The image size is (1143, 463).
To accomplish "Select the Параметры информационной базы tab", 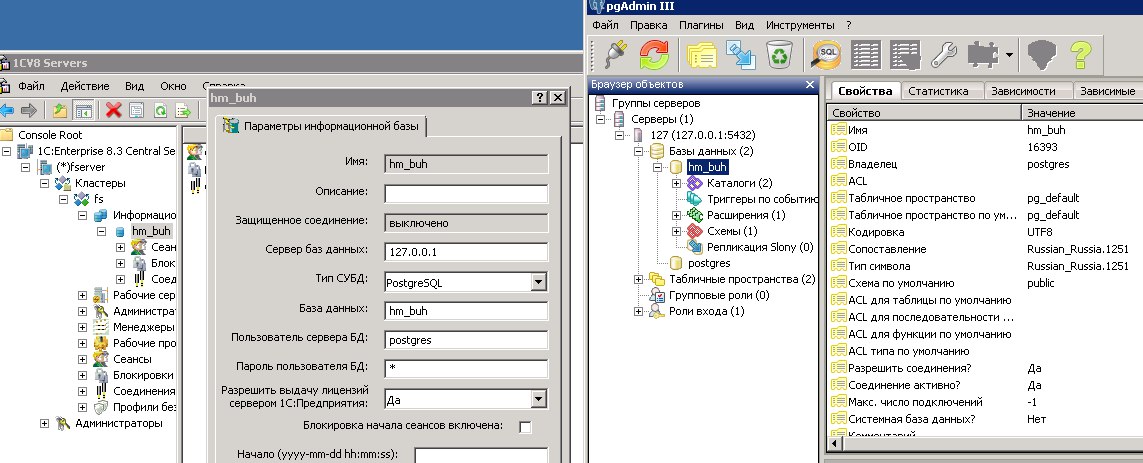I will [x=322, y=126].
